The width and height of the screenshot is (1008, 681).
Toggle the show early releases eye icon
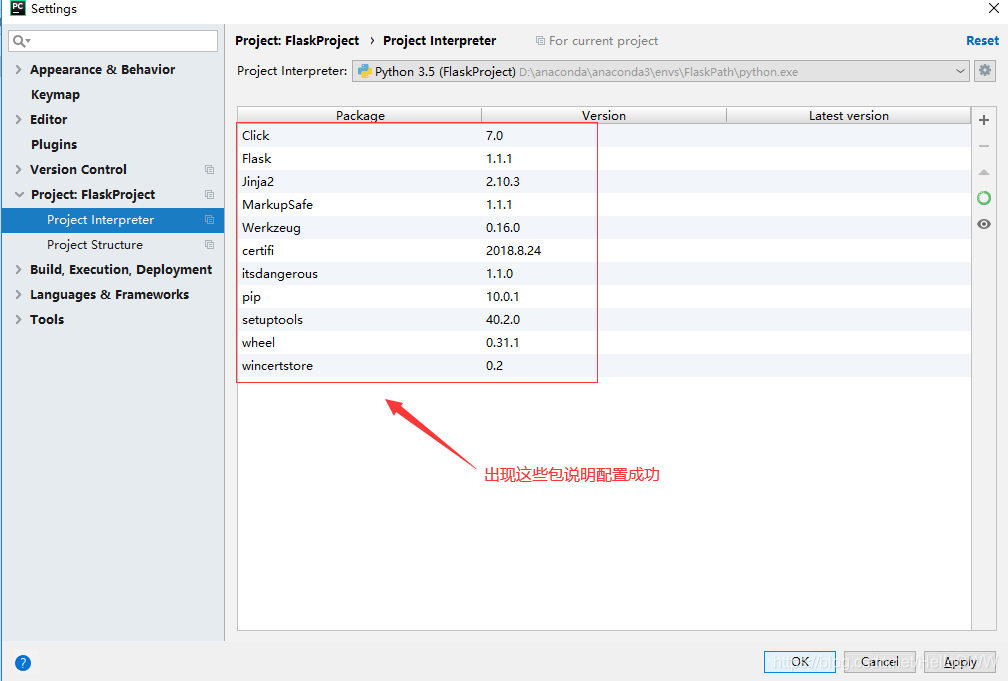click(x=984, y=224)
